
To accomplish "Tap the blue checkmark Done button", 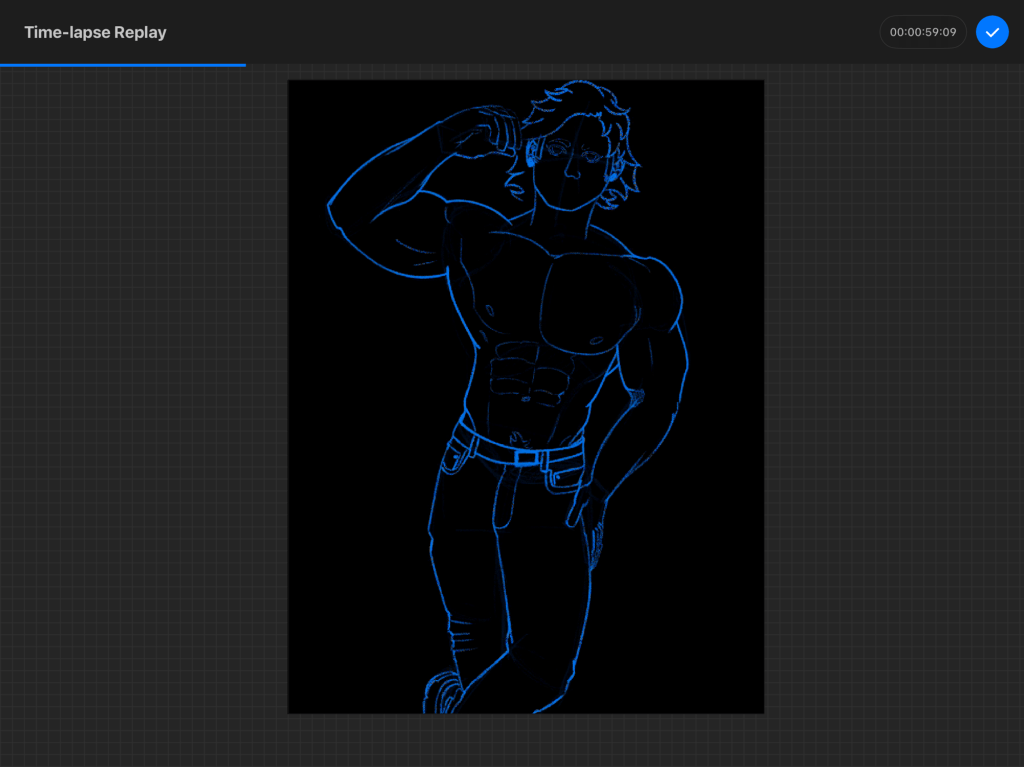I will 992,32.
